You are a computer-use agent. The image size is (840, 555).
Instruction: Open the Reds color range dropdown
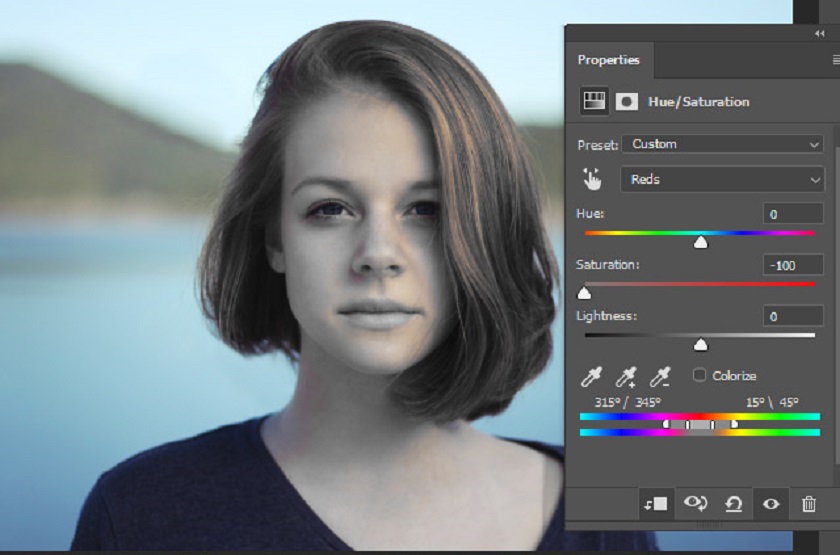pyautogui.click(x=722, y=180)
